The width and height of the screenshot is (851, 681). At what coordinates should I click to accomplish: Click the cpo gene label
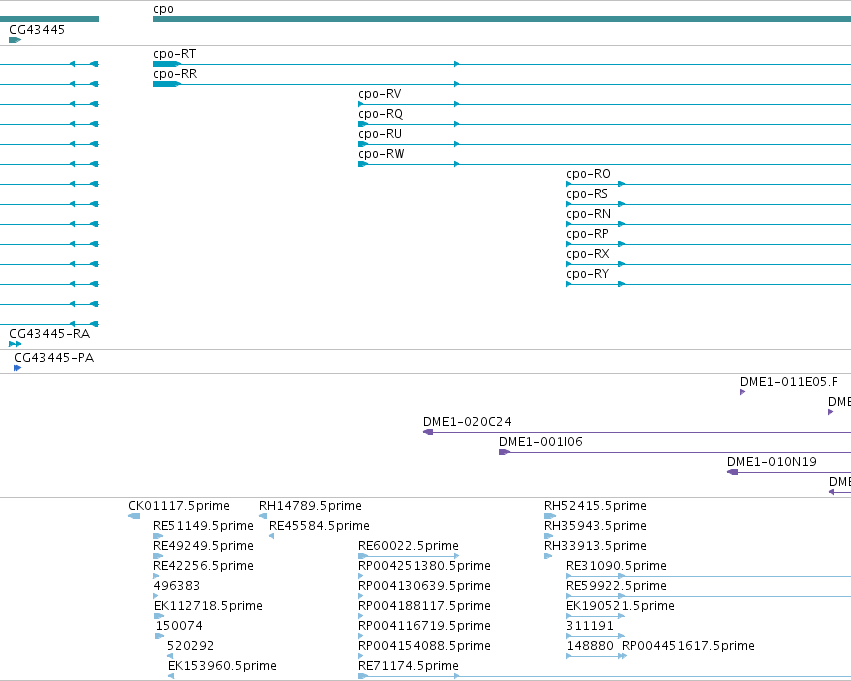click(x=163, y=9)
